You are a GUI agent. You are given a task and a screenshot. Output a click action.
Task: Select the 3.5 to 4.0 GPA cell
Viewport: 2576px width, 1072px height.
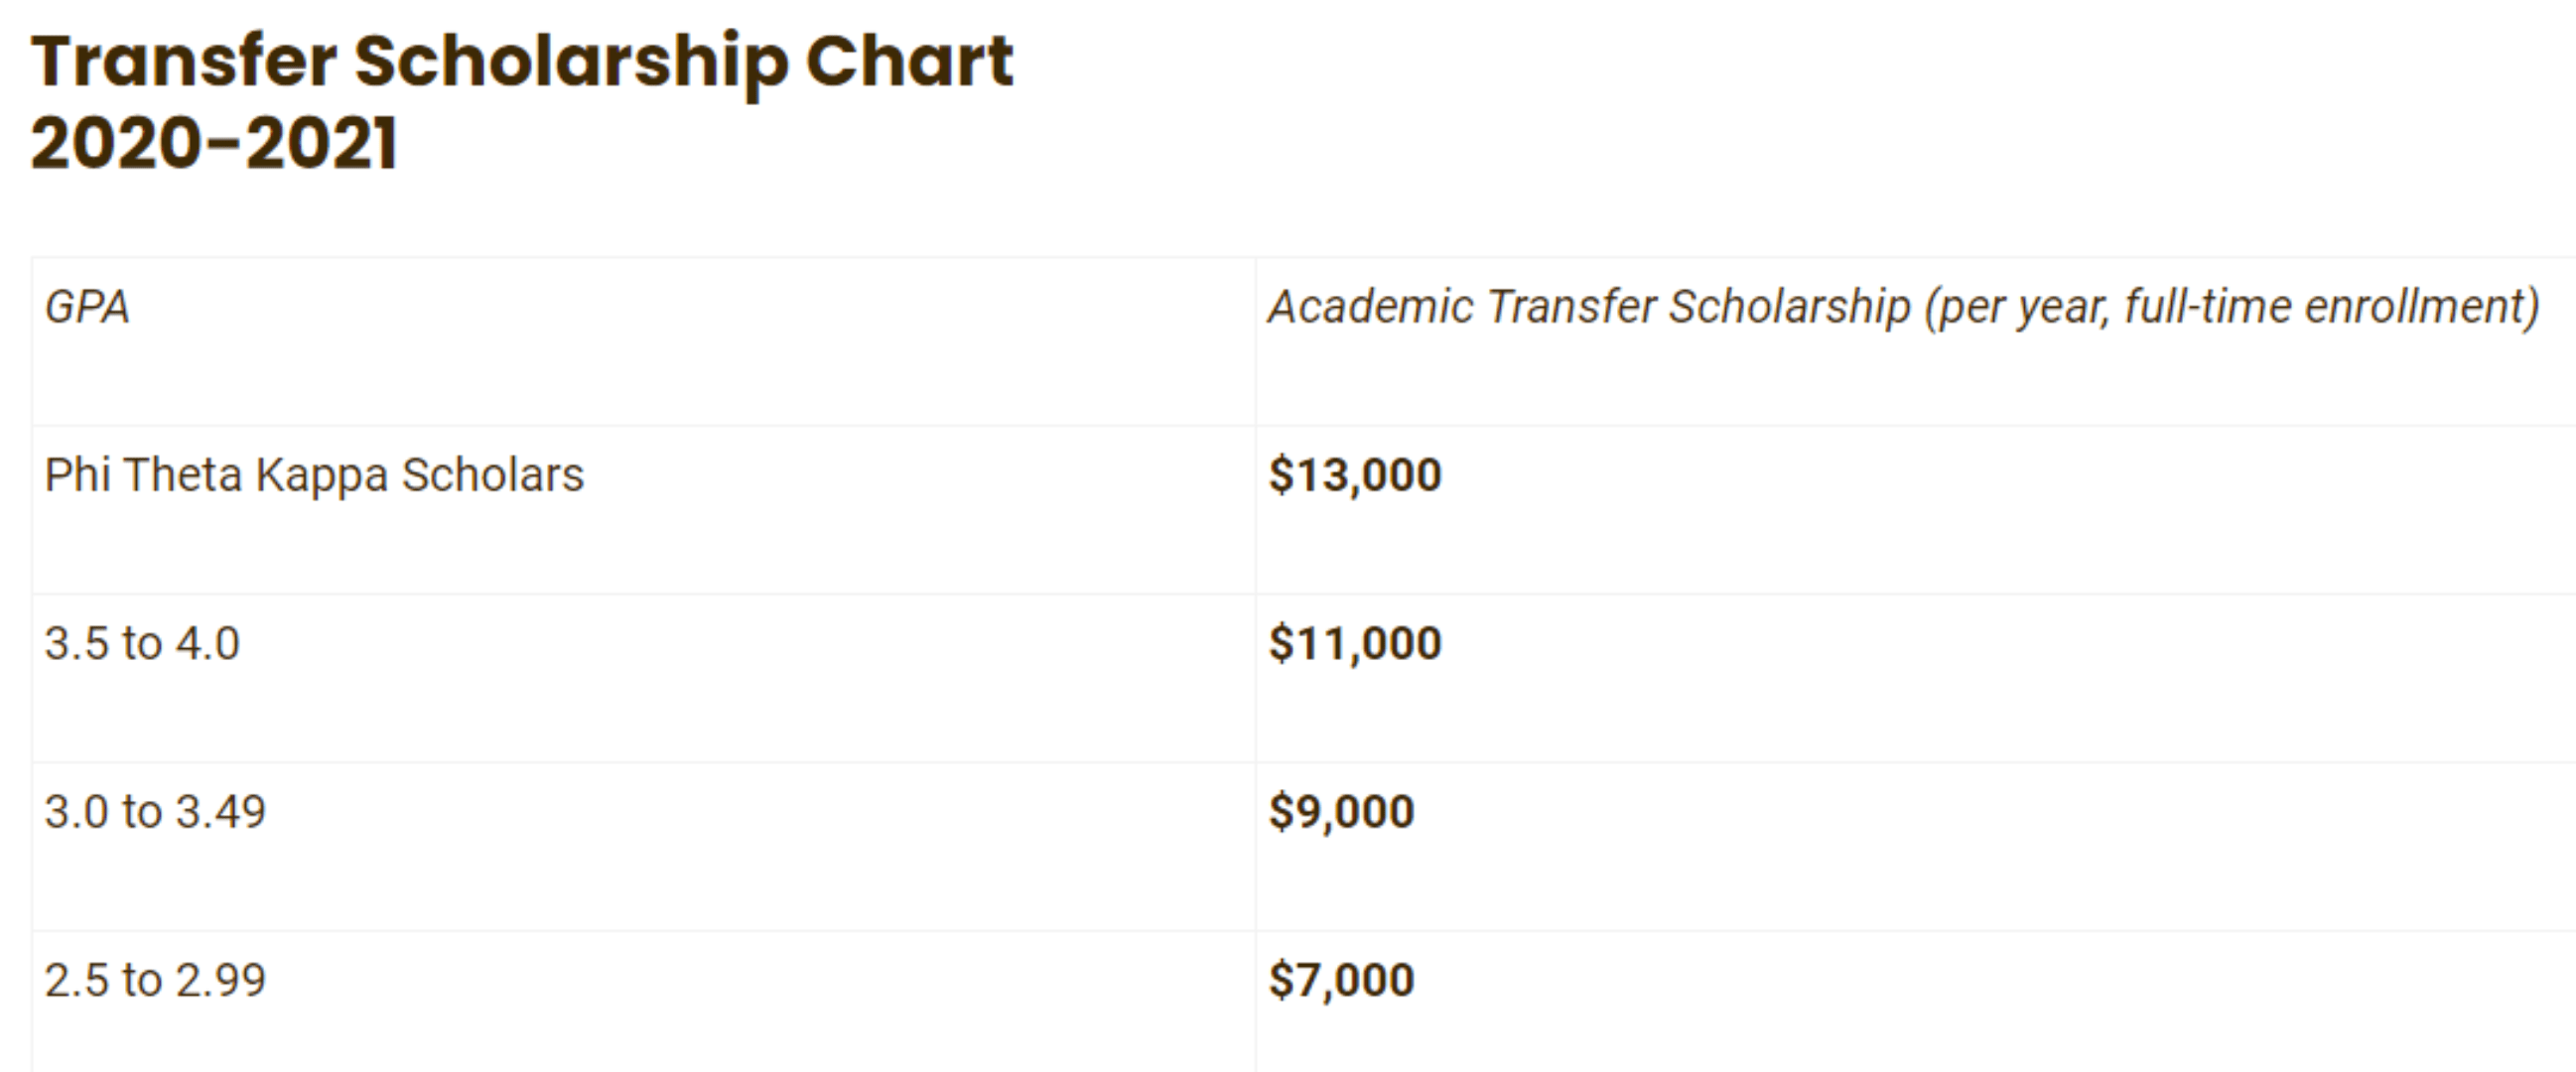[142, 643]
